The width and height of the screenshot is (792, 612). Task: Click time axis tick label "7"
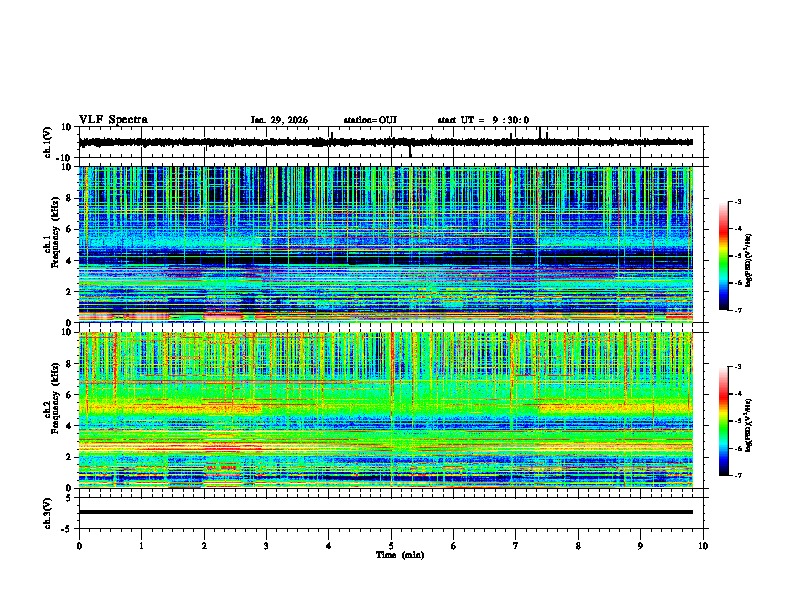(516, 546)
